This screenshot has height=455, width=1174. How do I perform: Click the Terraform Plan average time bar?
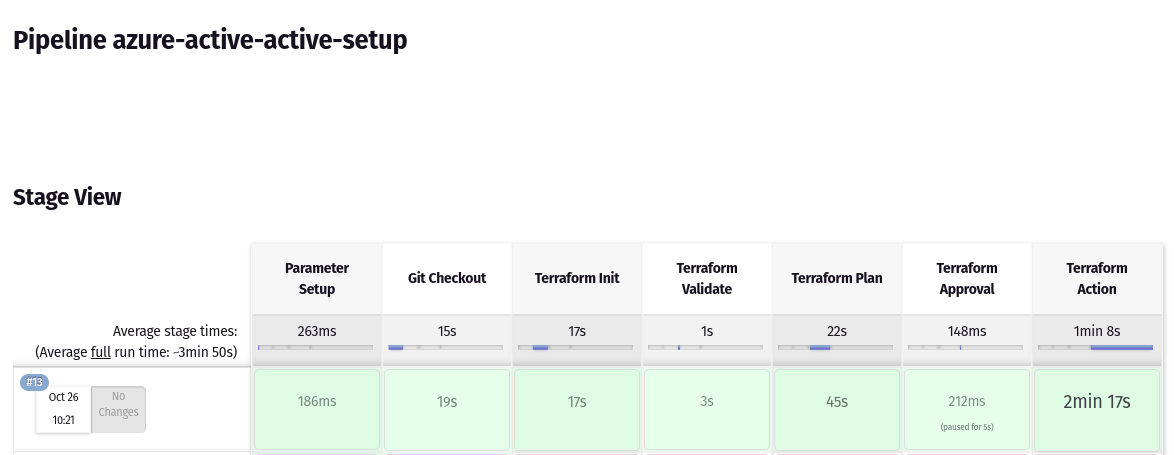point(837,347)
